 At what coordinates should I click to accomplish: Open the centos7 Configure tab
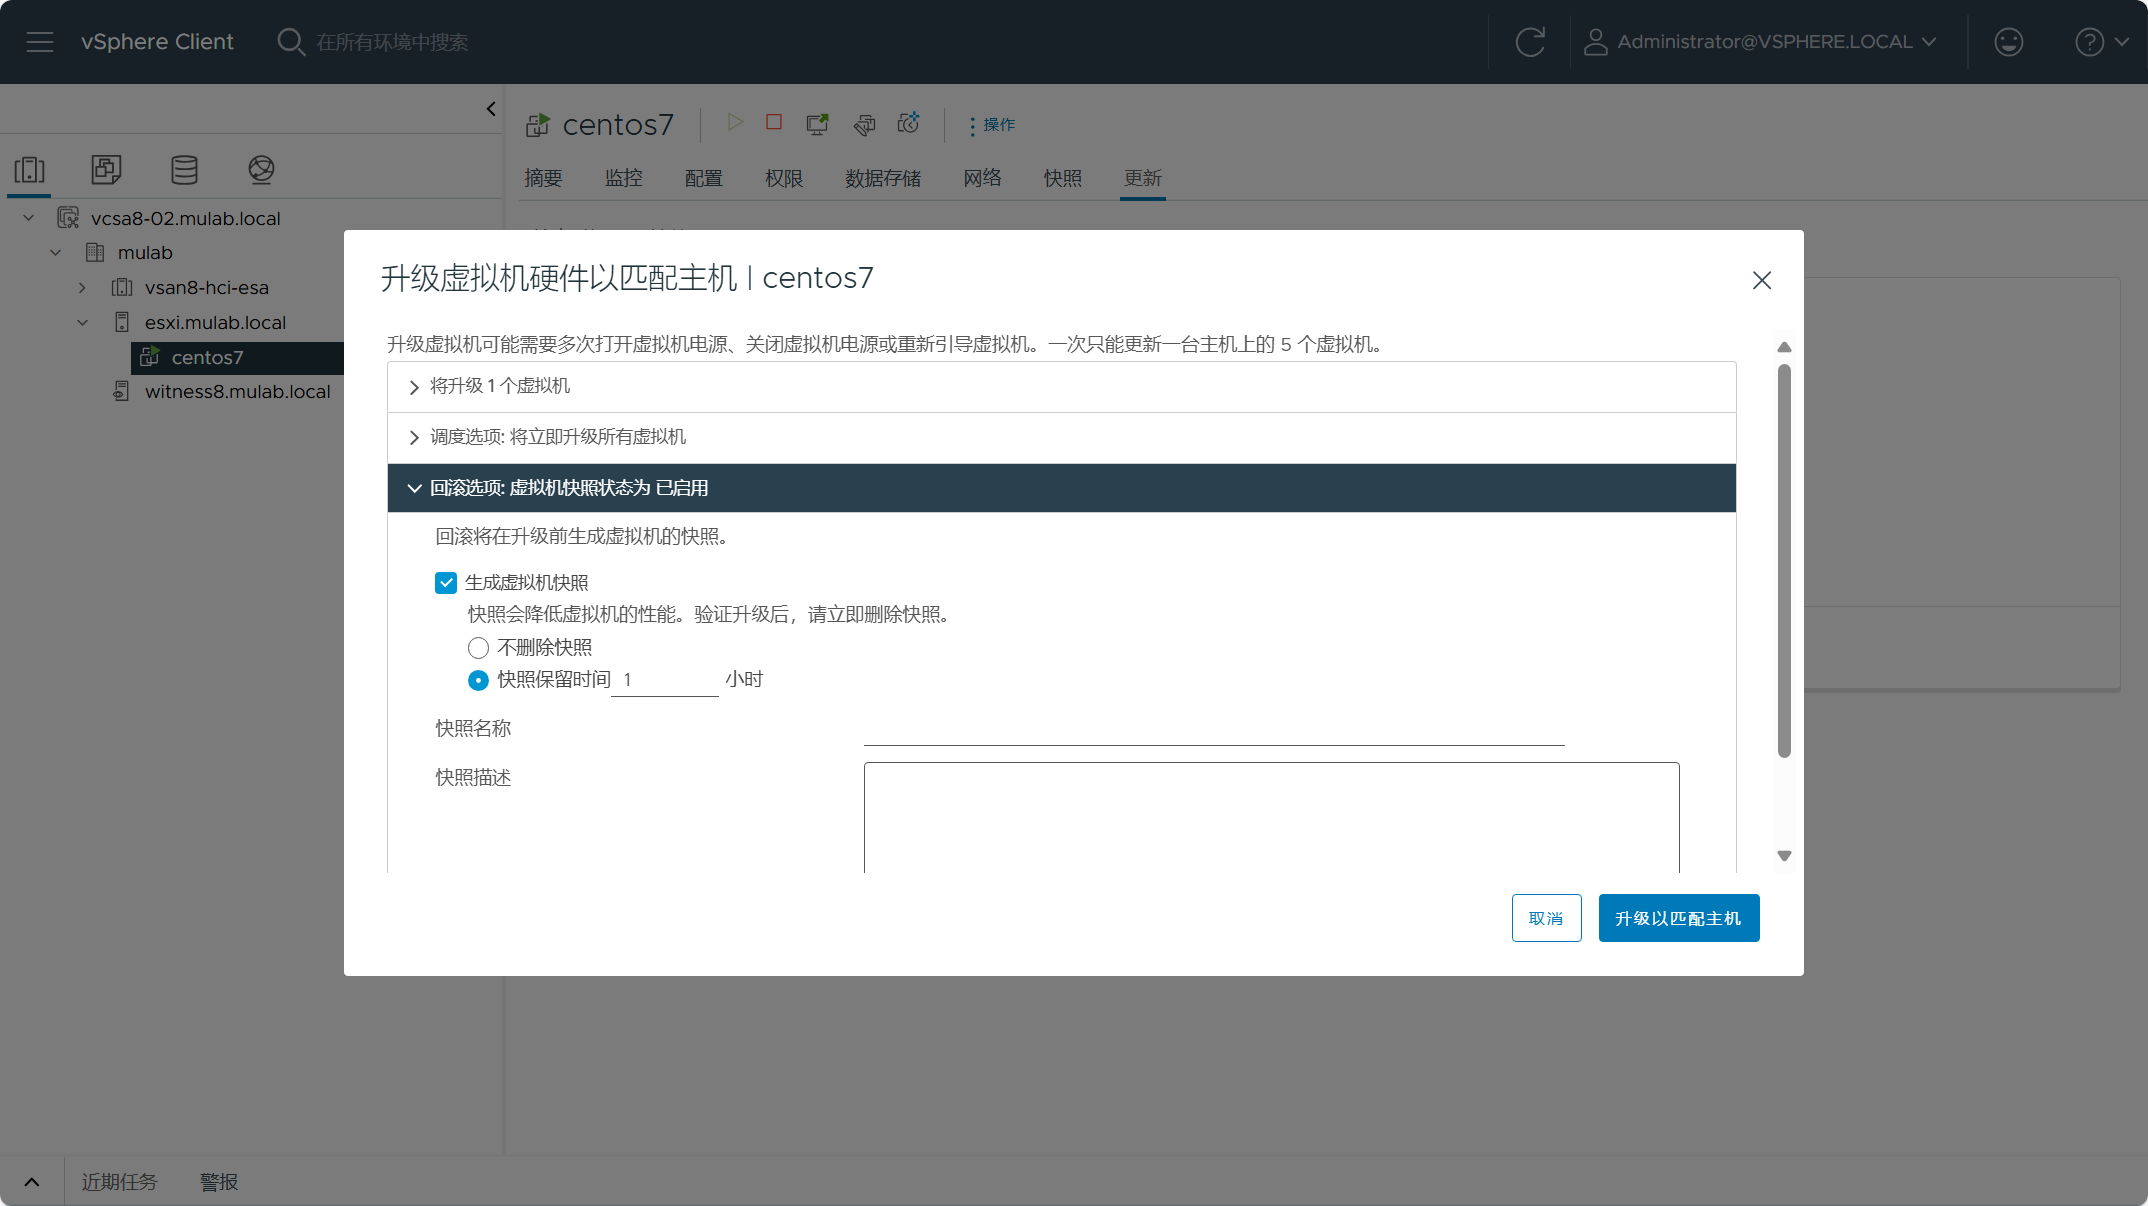point(703,178)
